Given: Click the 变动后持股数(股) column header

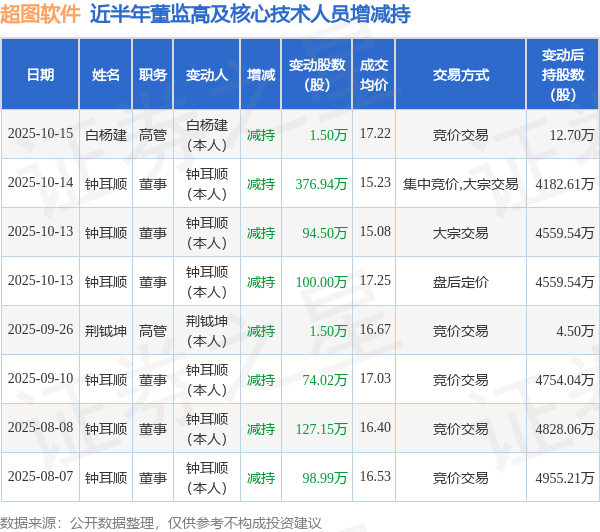Looking at the screenshot, I should 563,75.
